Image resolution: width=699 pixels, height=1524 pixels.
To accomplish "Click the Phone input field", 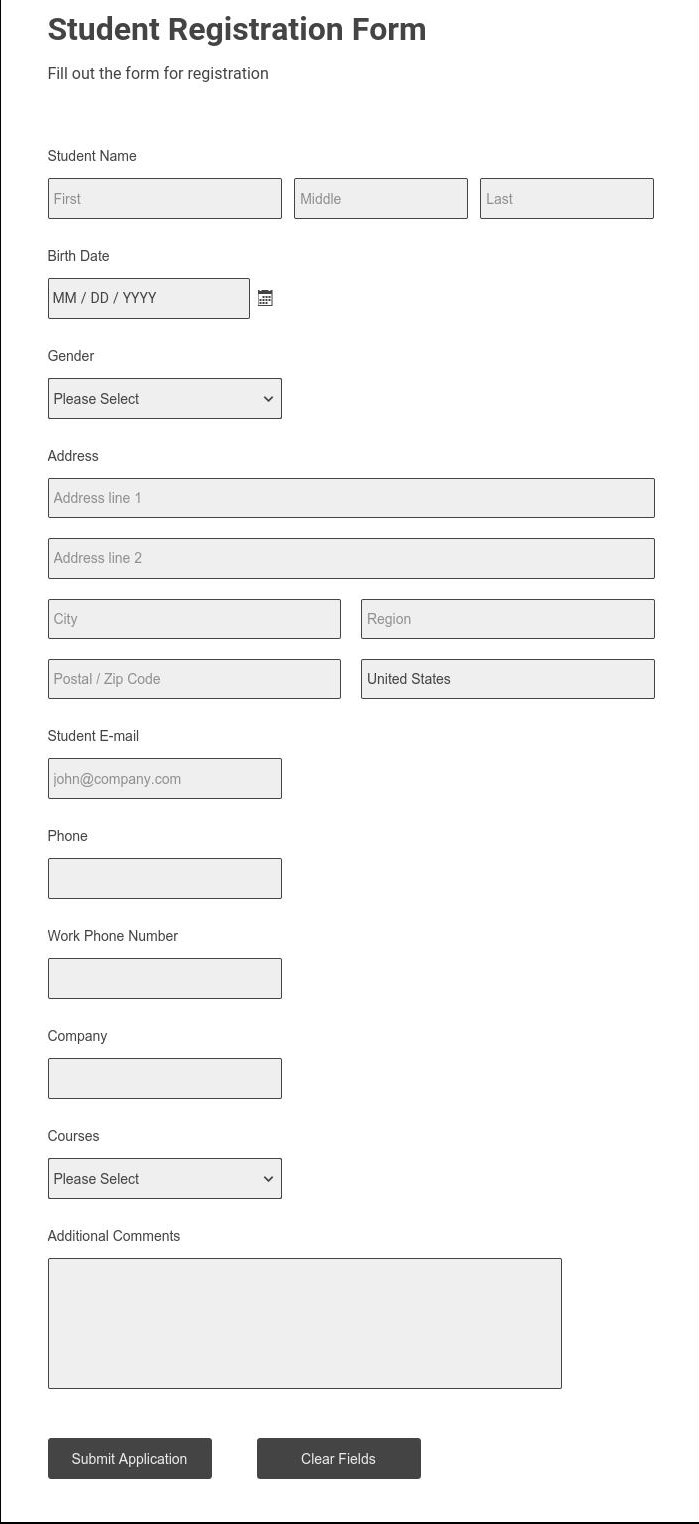I will coord(164,877).
